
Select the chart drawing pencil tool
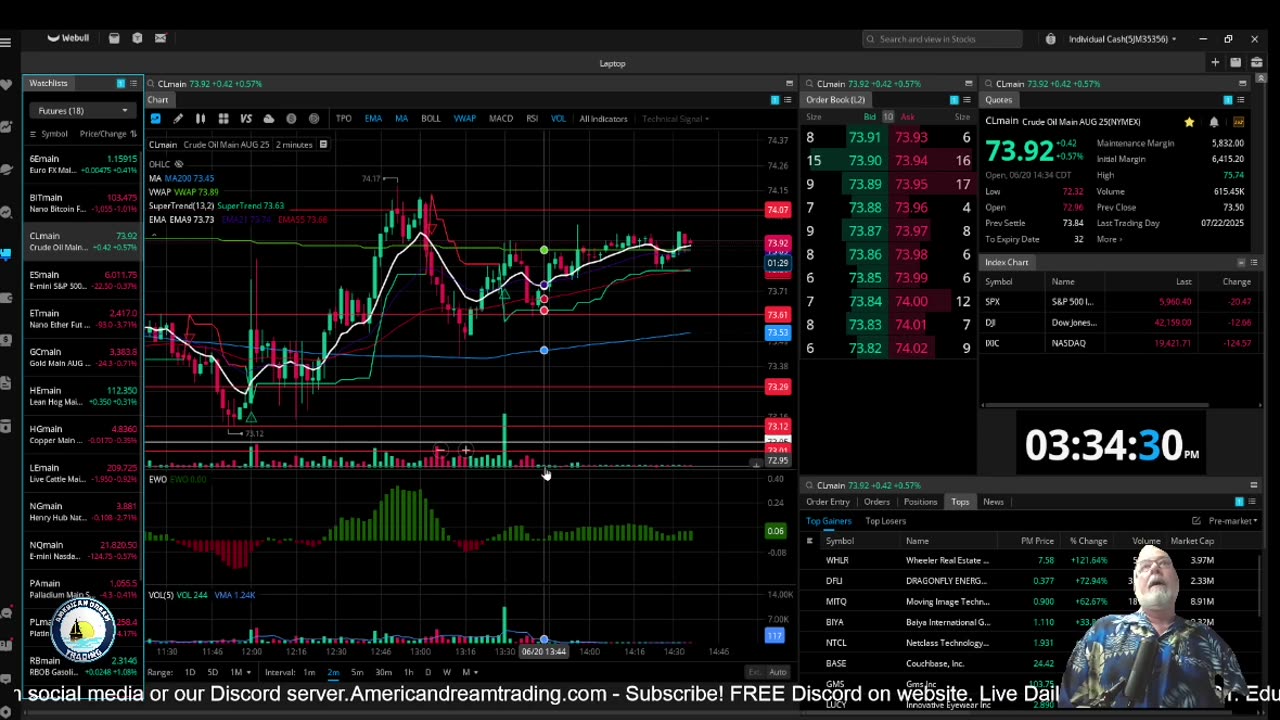178,119
